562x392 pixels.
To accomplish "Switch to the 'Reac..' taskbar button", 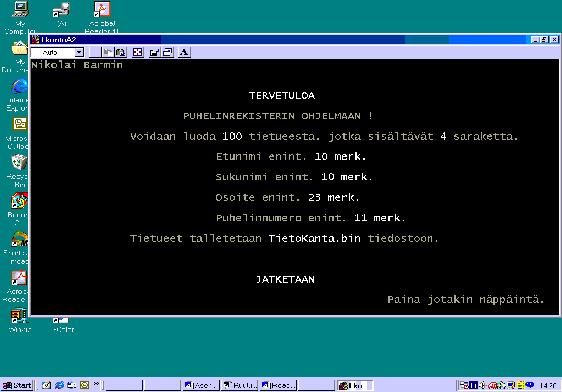I will 278,386.
